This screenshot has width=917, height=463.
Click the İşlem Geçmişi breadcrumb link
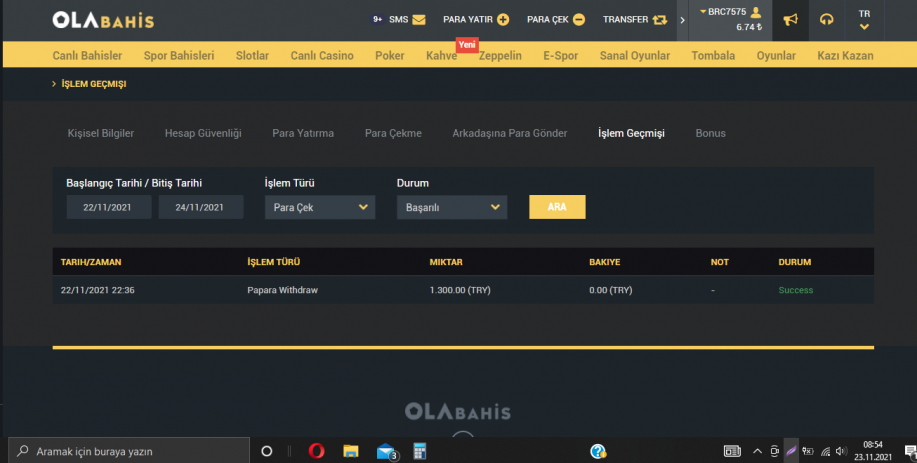[x=94, y=84]
